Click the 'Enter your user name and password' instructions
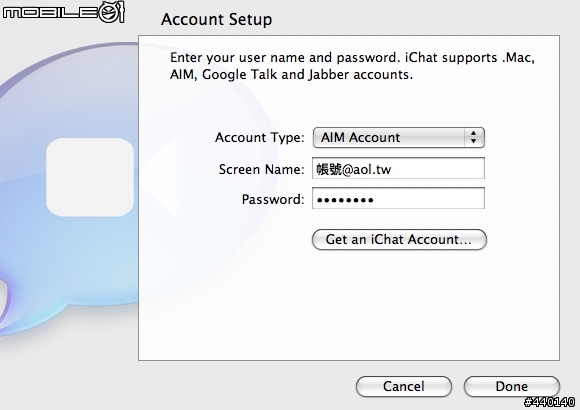 pyautogui.click(x=352, y=66)
